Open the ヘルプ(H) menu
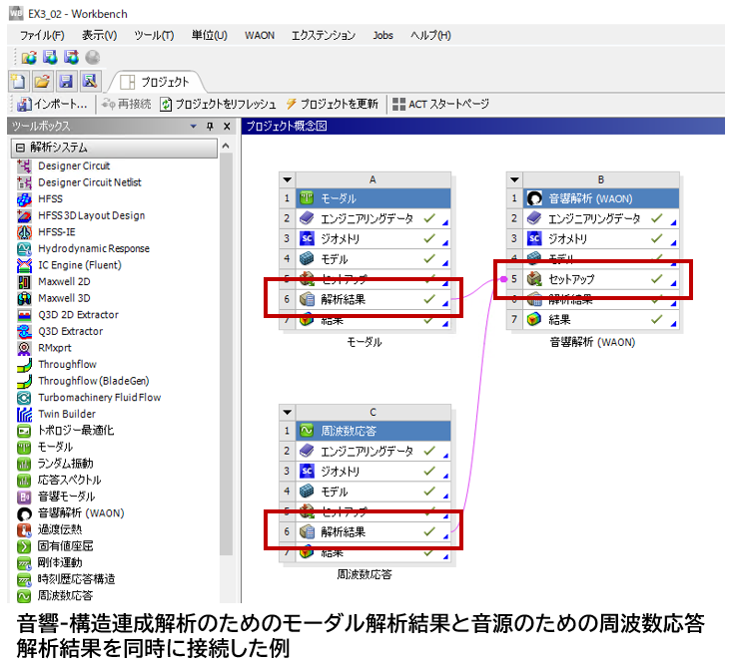Image resolution: width=731 pixels, height=663 pixels. point(430,35)
